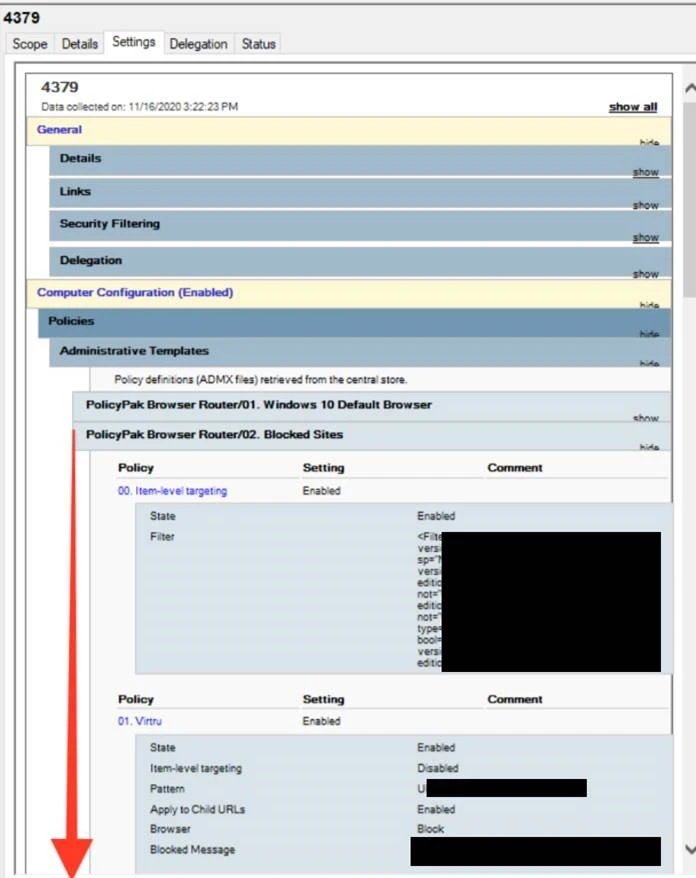The image size is (696, 878).
Task: Expand the Links section
Action: [645, 205]
